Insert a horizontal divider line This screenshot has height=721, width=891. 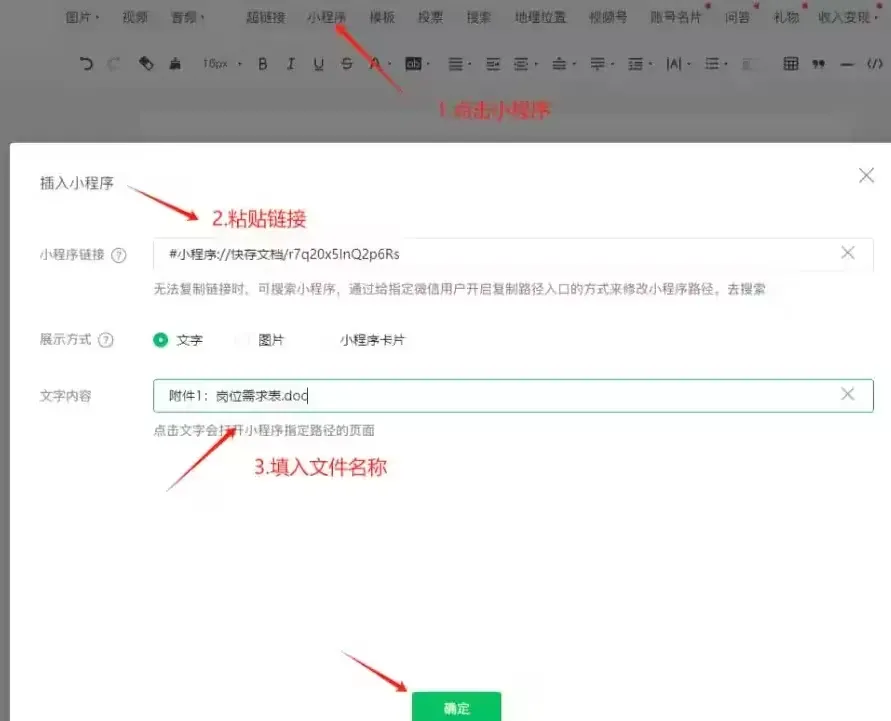point(847,64)
